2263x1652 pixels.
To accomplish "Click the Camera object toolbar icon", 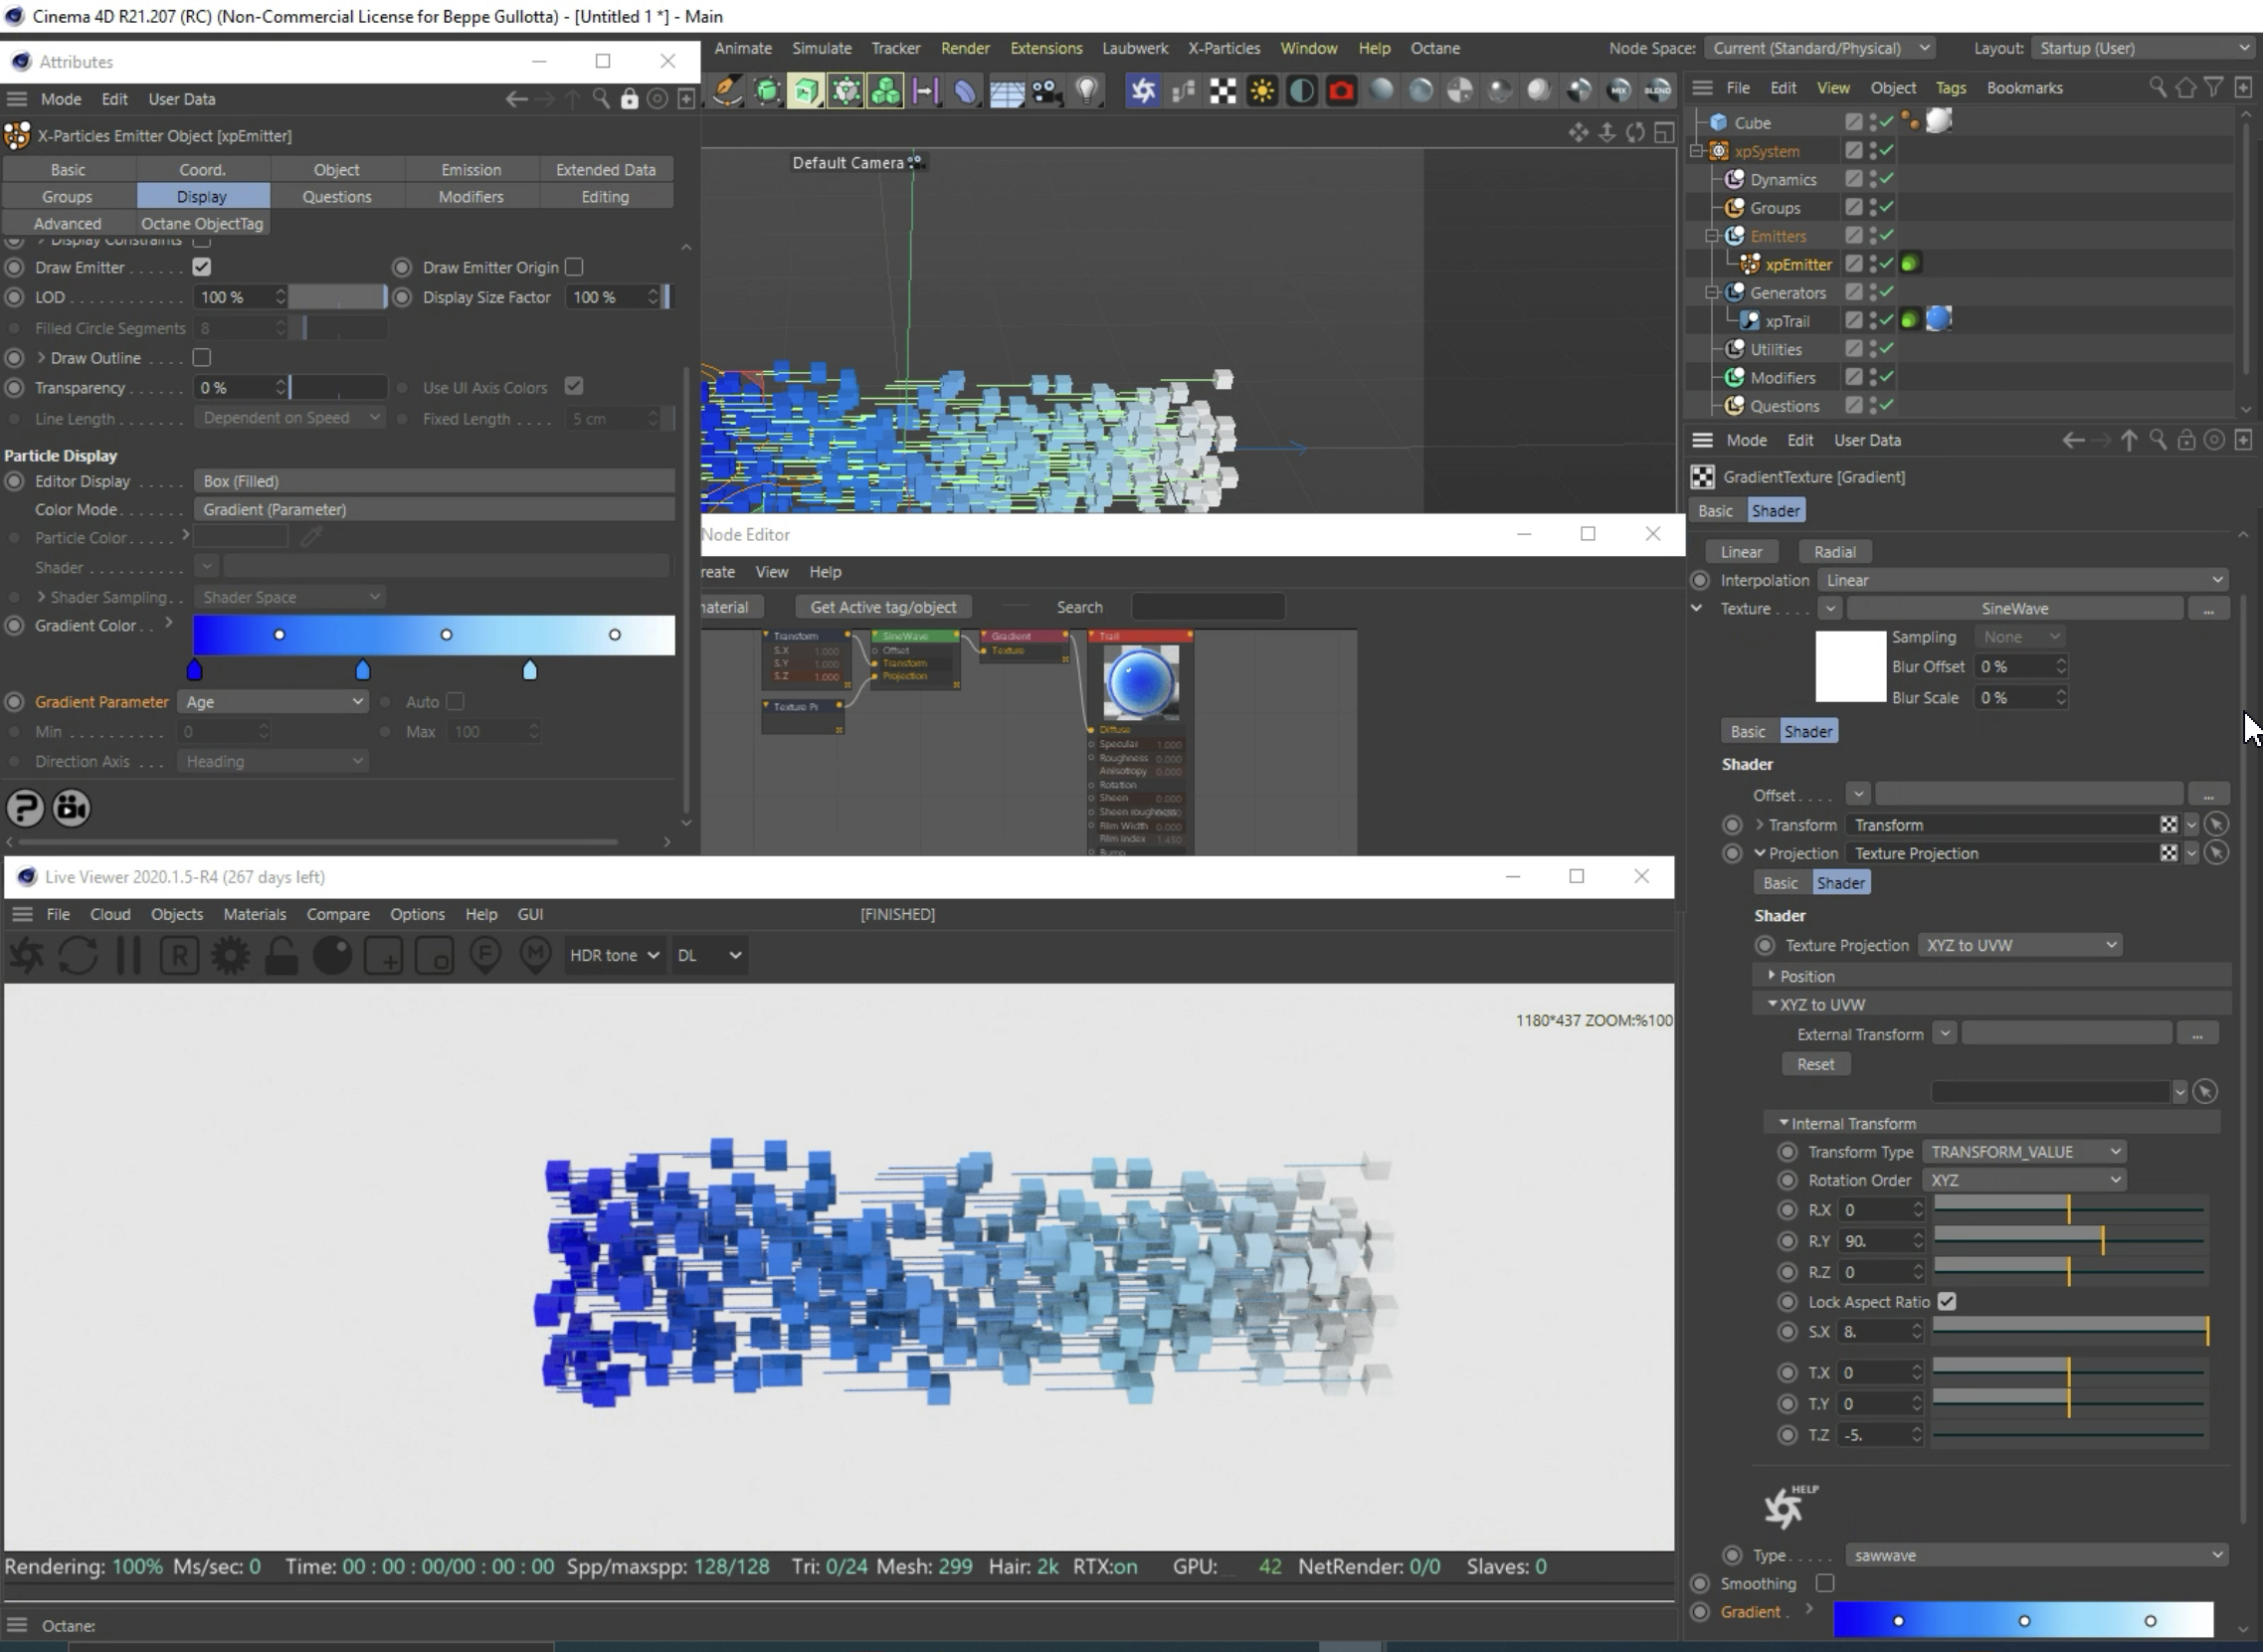I will (1046, 91).
